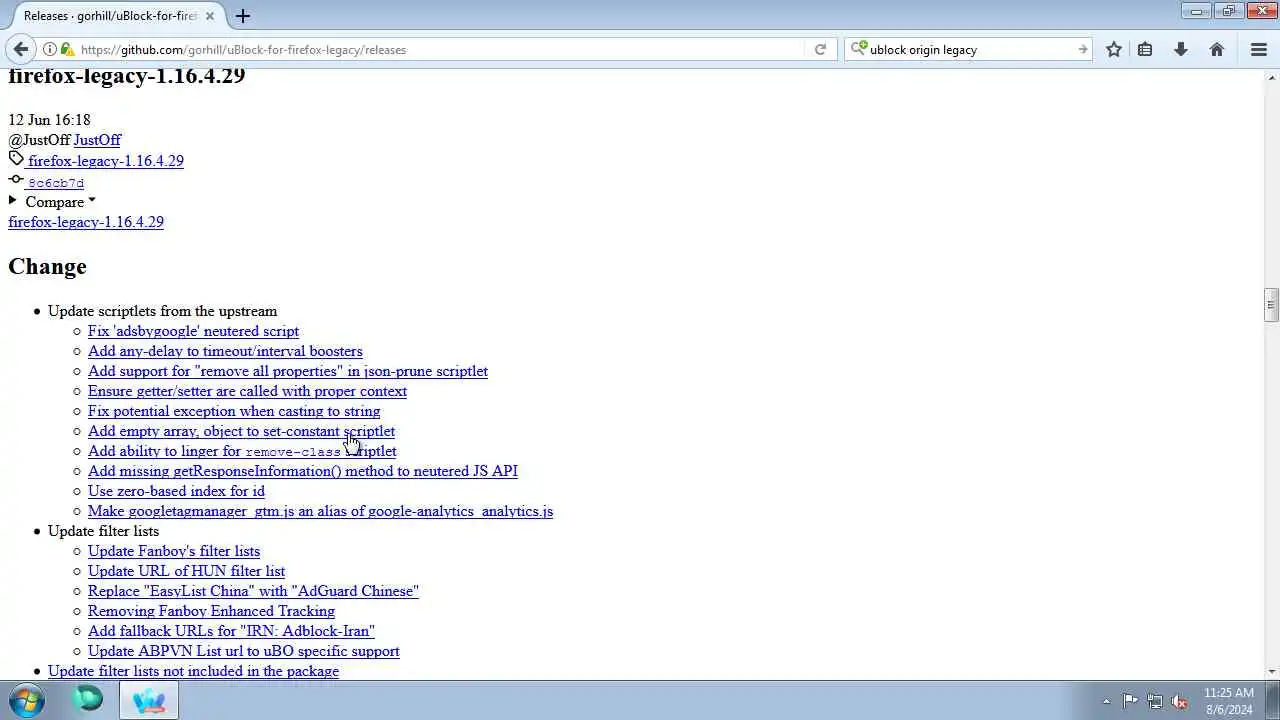The image size is (1280, 720).
Task: Open the taskbar clock and date
Action: (x=1229, y=701)
